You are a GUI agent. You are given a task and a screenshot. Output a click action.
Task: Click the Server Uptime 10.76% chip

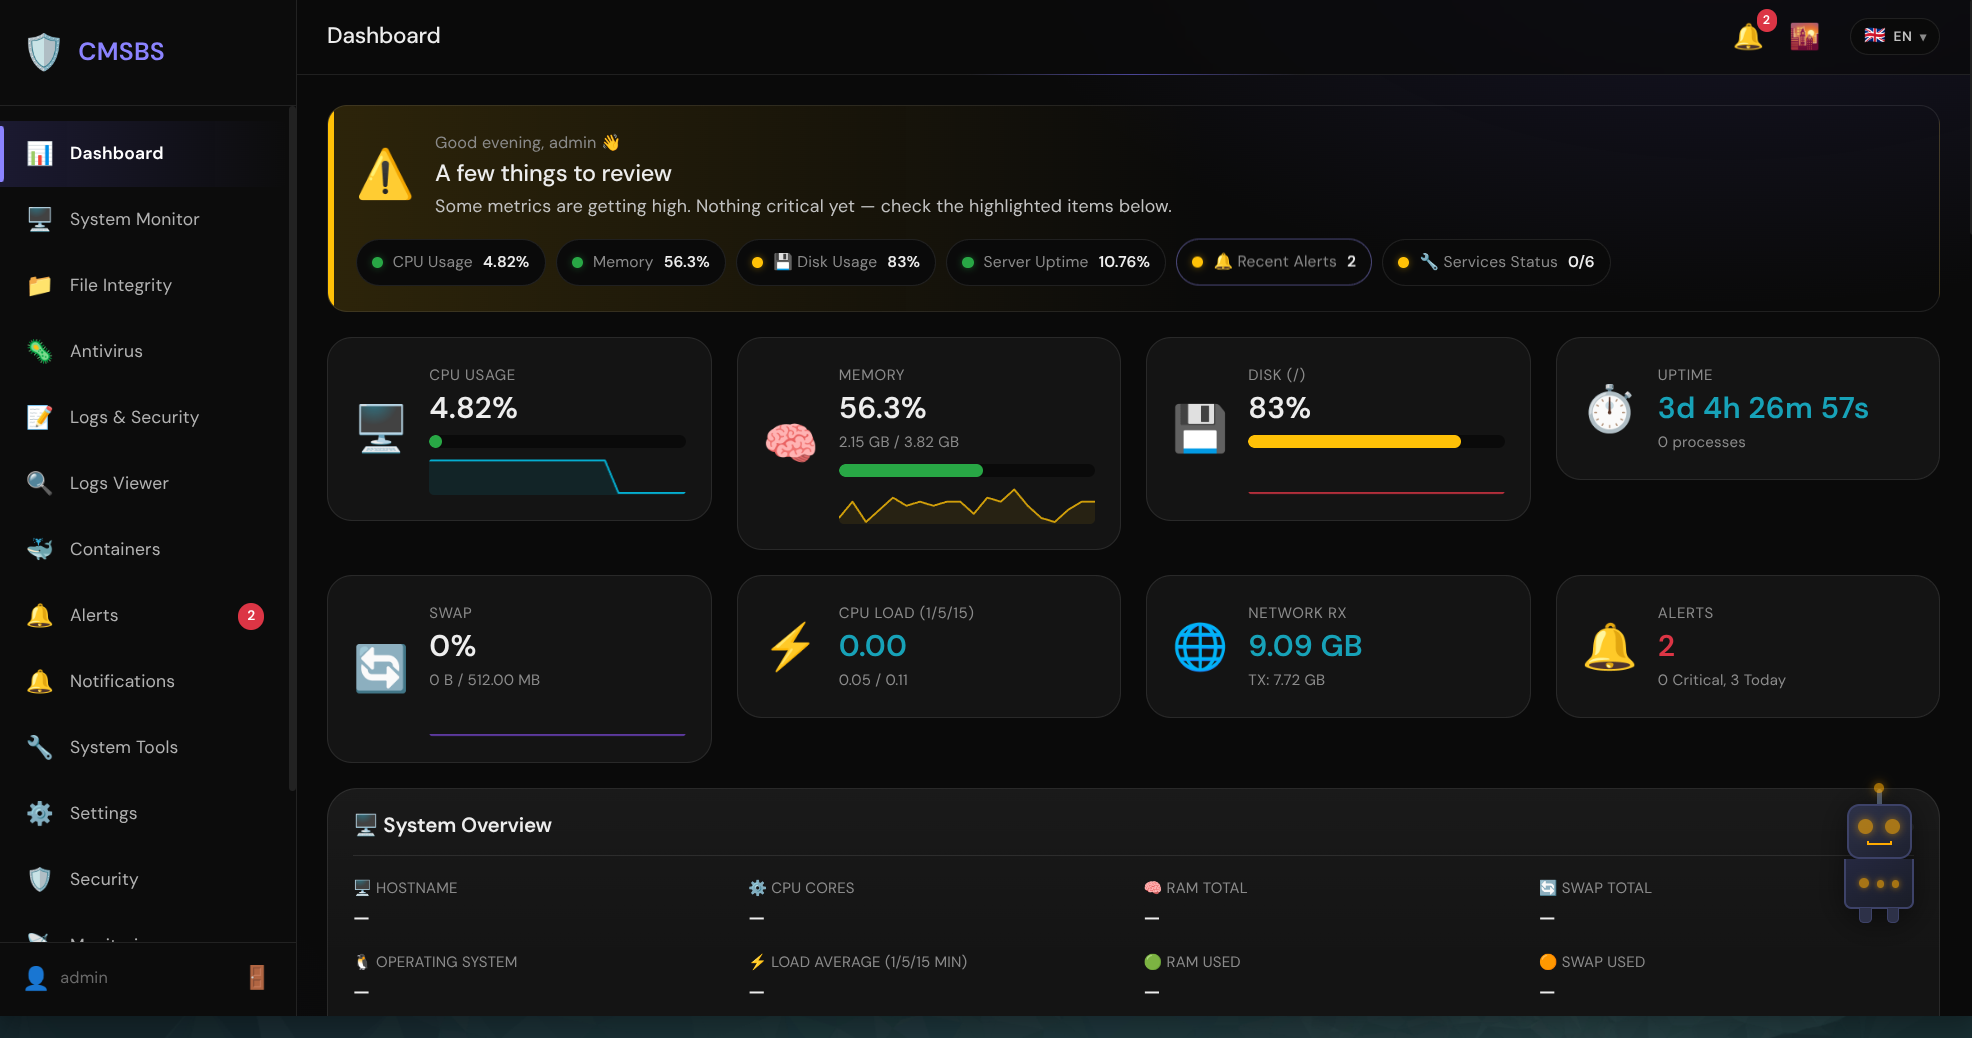coord(1056,262)
